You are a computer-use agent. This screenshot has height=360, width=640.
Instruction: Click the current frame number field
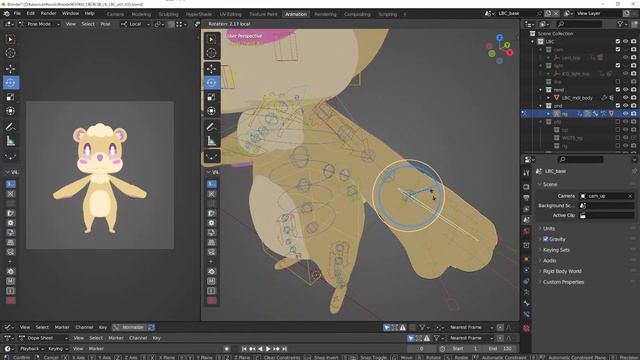point(422,349)
